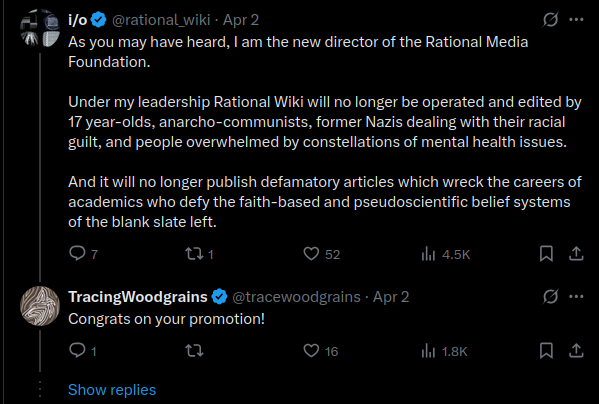Share the i/o tweet
This screenshot has height=404, width=599.
(576, 254)
